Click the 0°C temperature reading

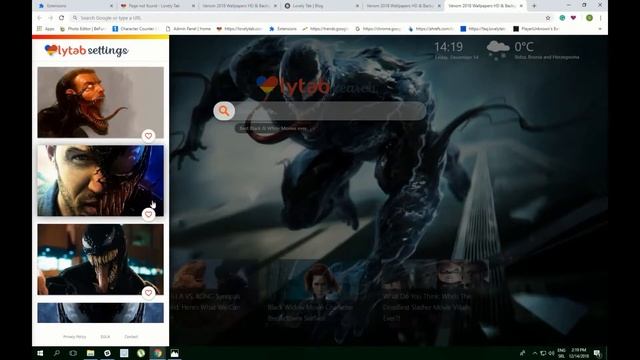click(524, 47)
